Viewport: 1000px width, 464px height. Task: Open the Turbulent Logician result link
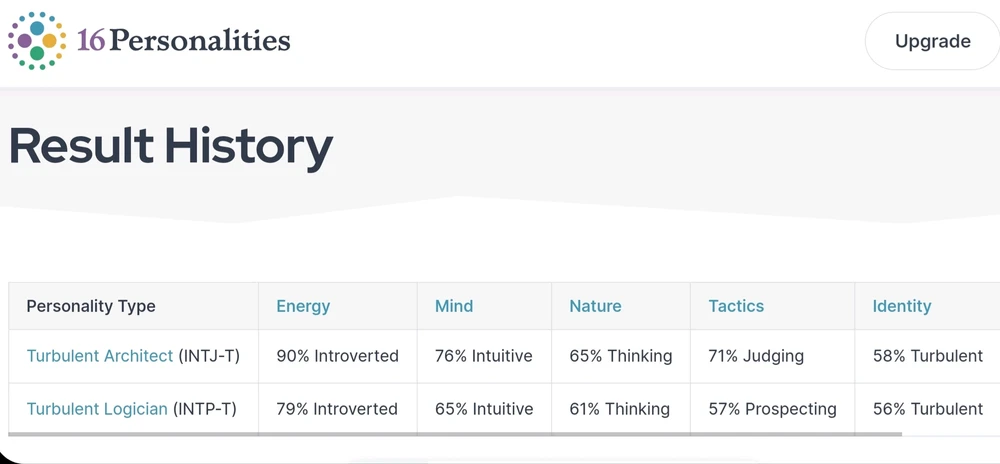tap(97, 409)
